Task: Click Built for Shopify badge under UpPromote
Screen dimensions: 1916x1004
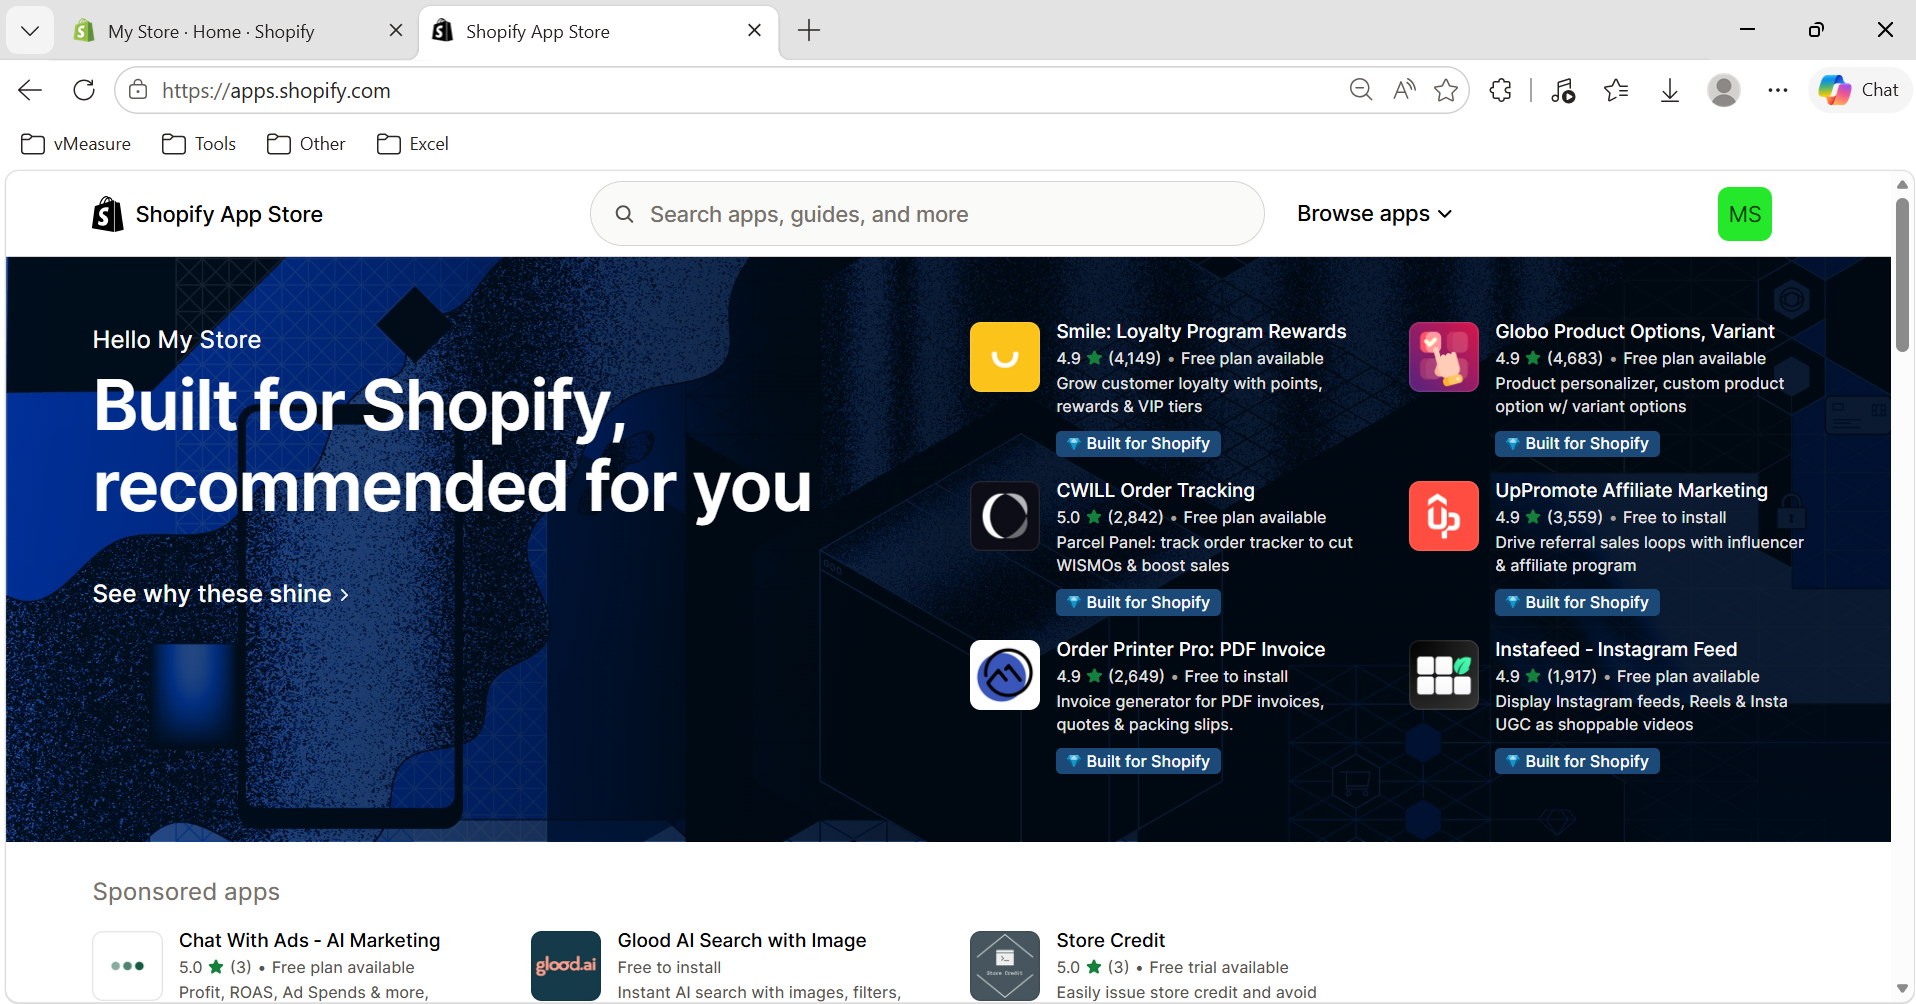Action: coord(1577,602)
